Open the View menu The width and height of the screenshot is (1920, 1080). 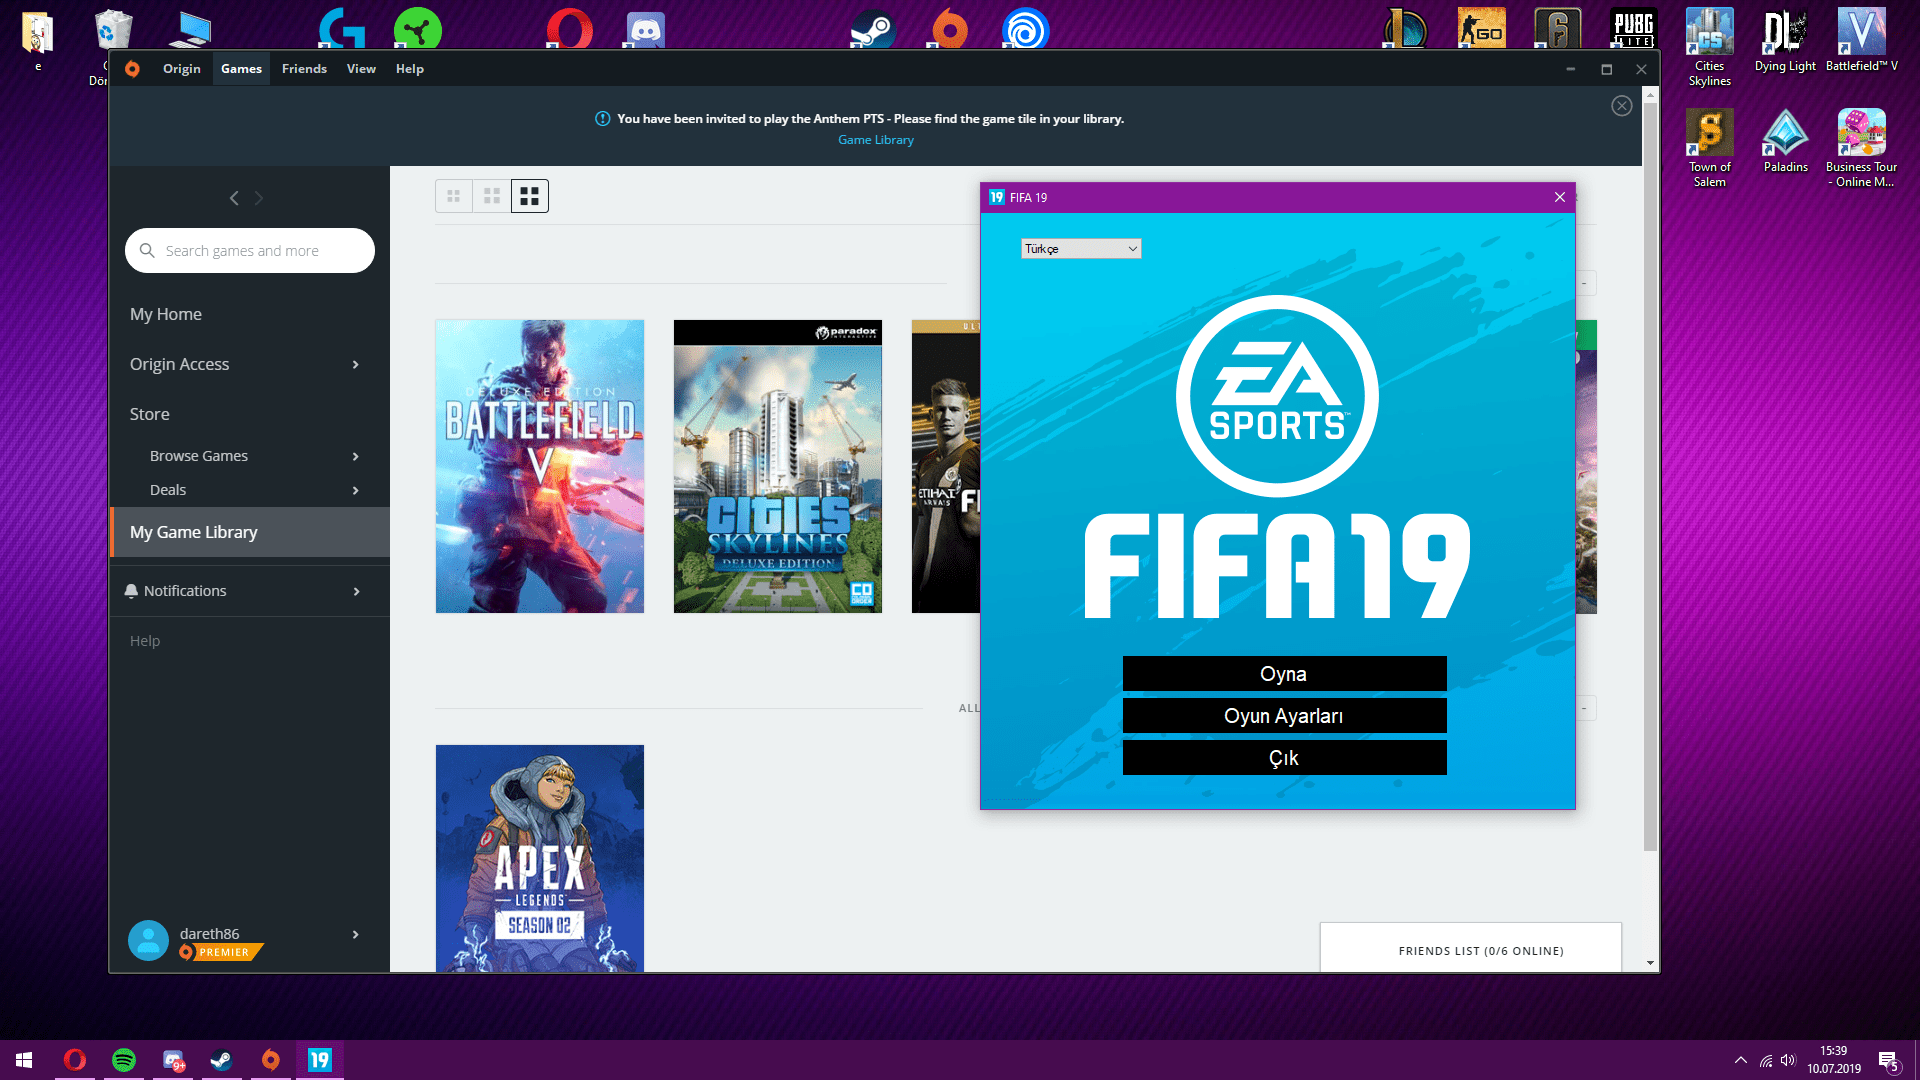pyautogui.click(x=361, y=69)
